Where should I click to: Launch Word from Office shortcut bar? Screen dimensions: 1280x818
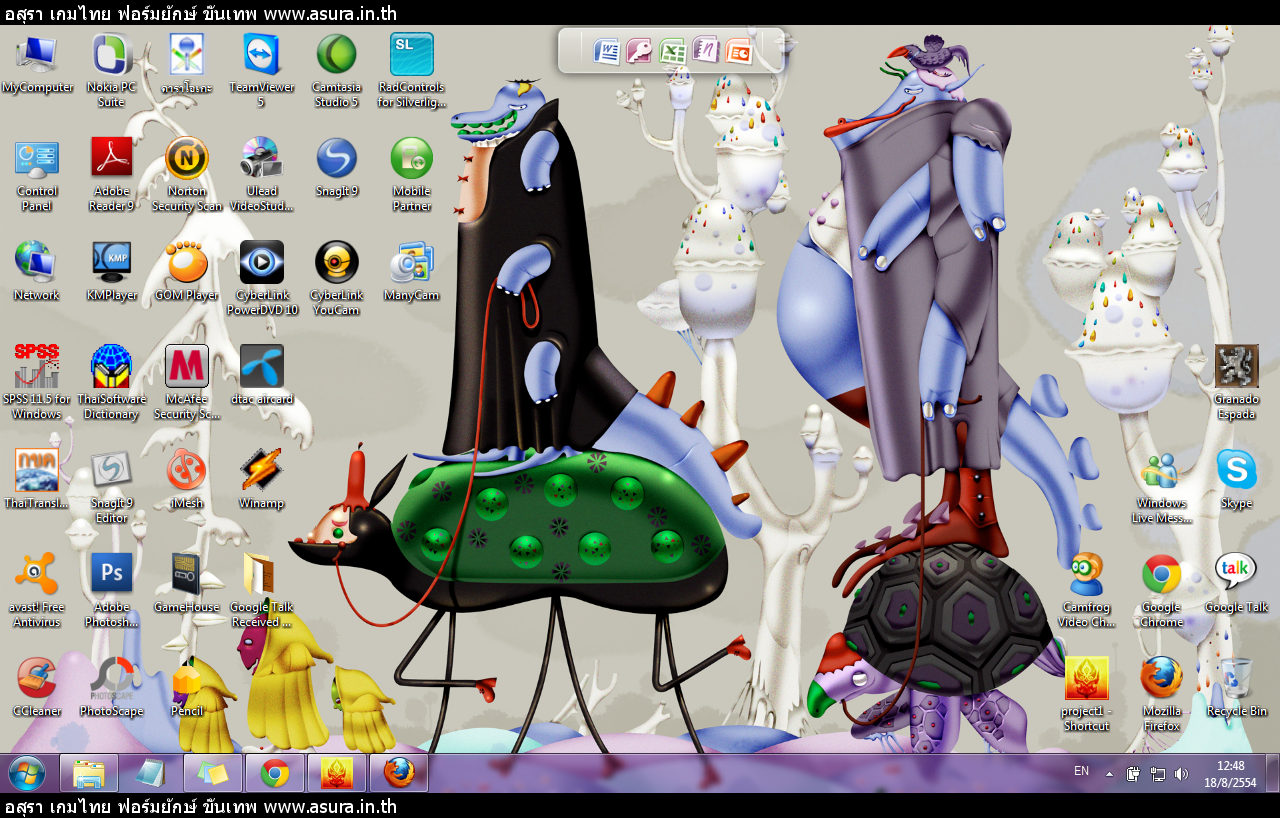point(607,51)
